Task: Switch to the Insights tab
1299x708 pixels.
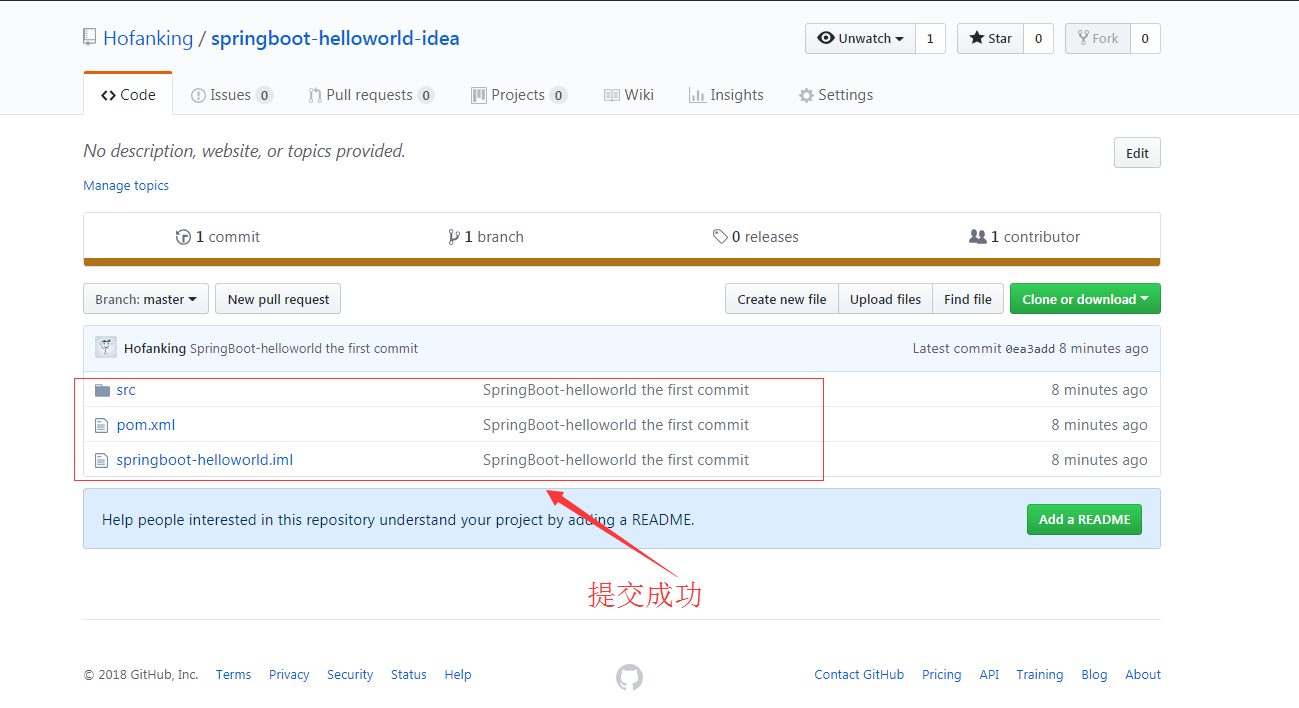Action: pyautogui.click(x=726, y=95)
